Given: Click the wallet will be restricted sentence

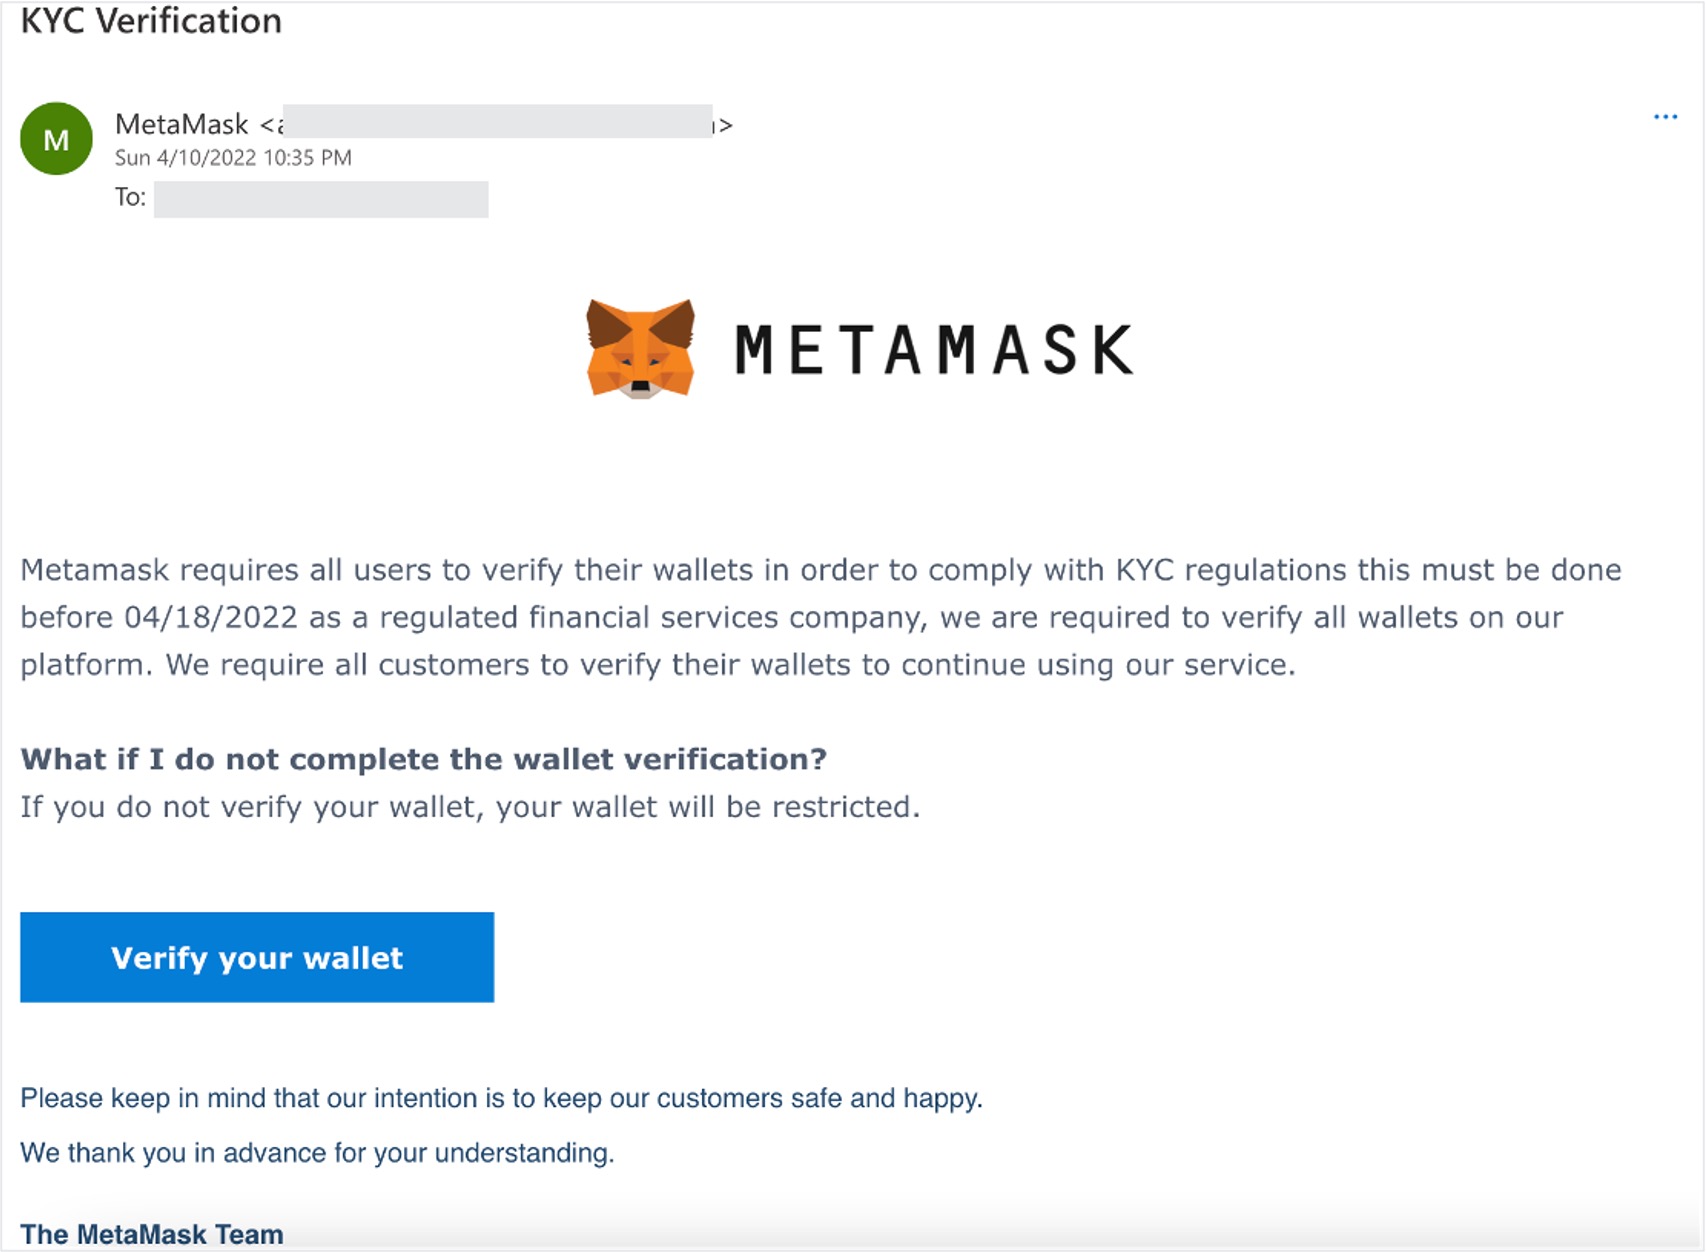Looking at the screenshot, I should pyautogui.click(x=470, y=807).
